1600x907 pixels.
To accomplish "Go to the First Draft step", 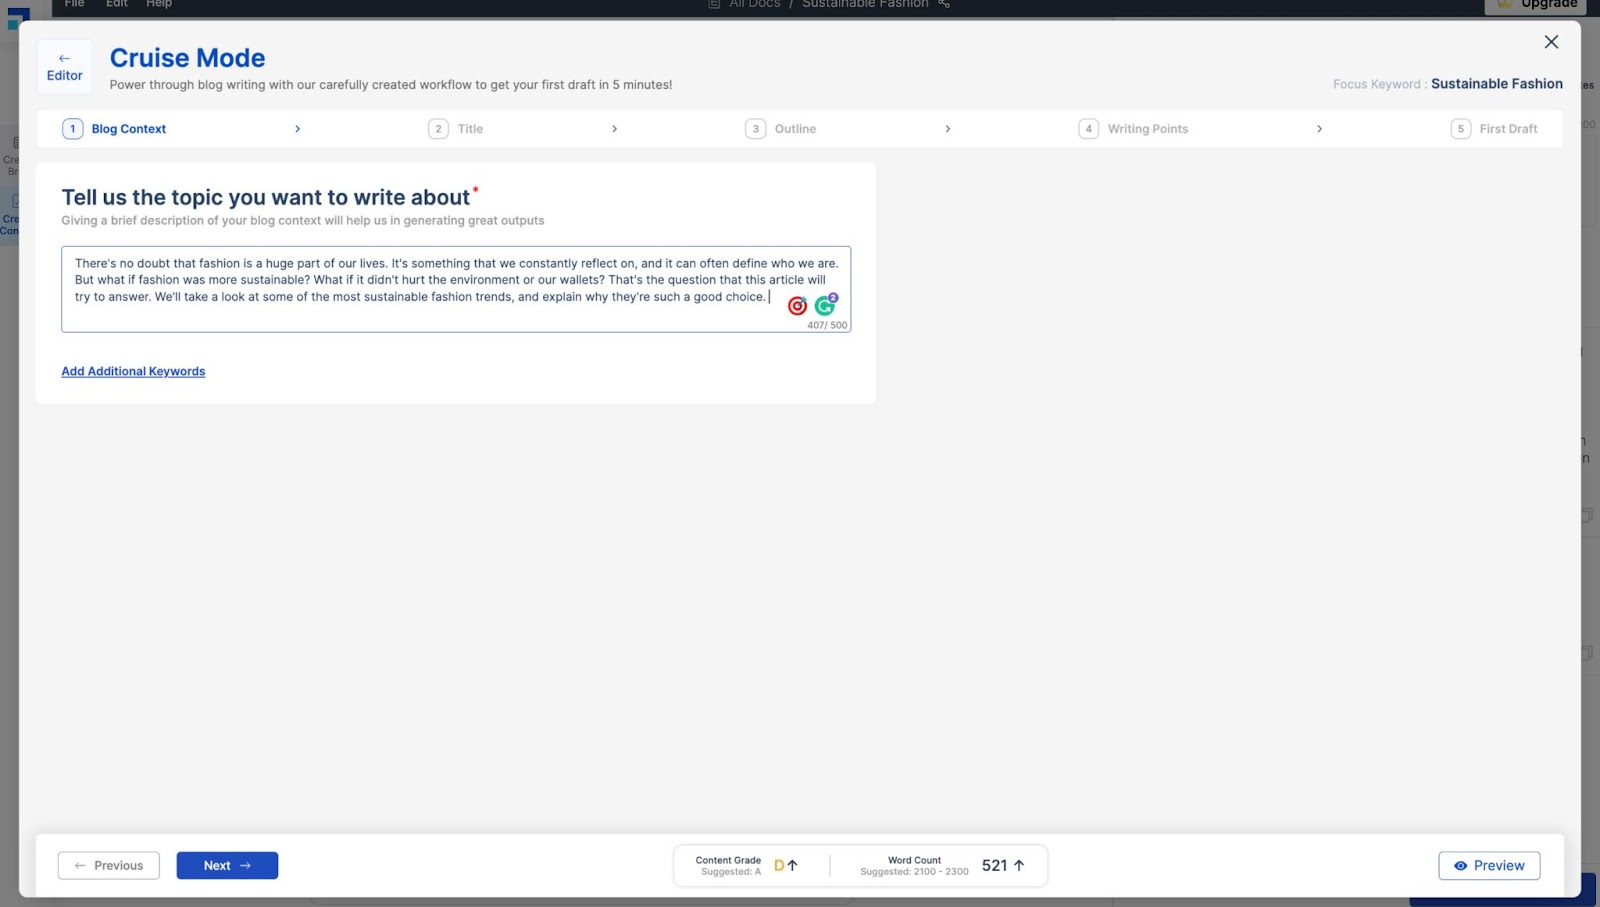I will [x=1508, y=129].
